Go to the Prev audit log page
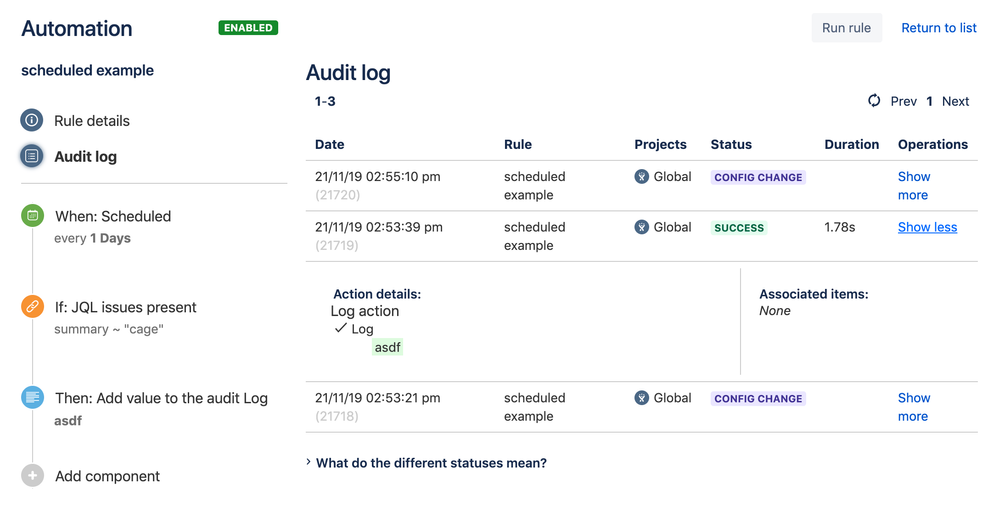 [x=903, y=101]
